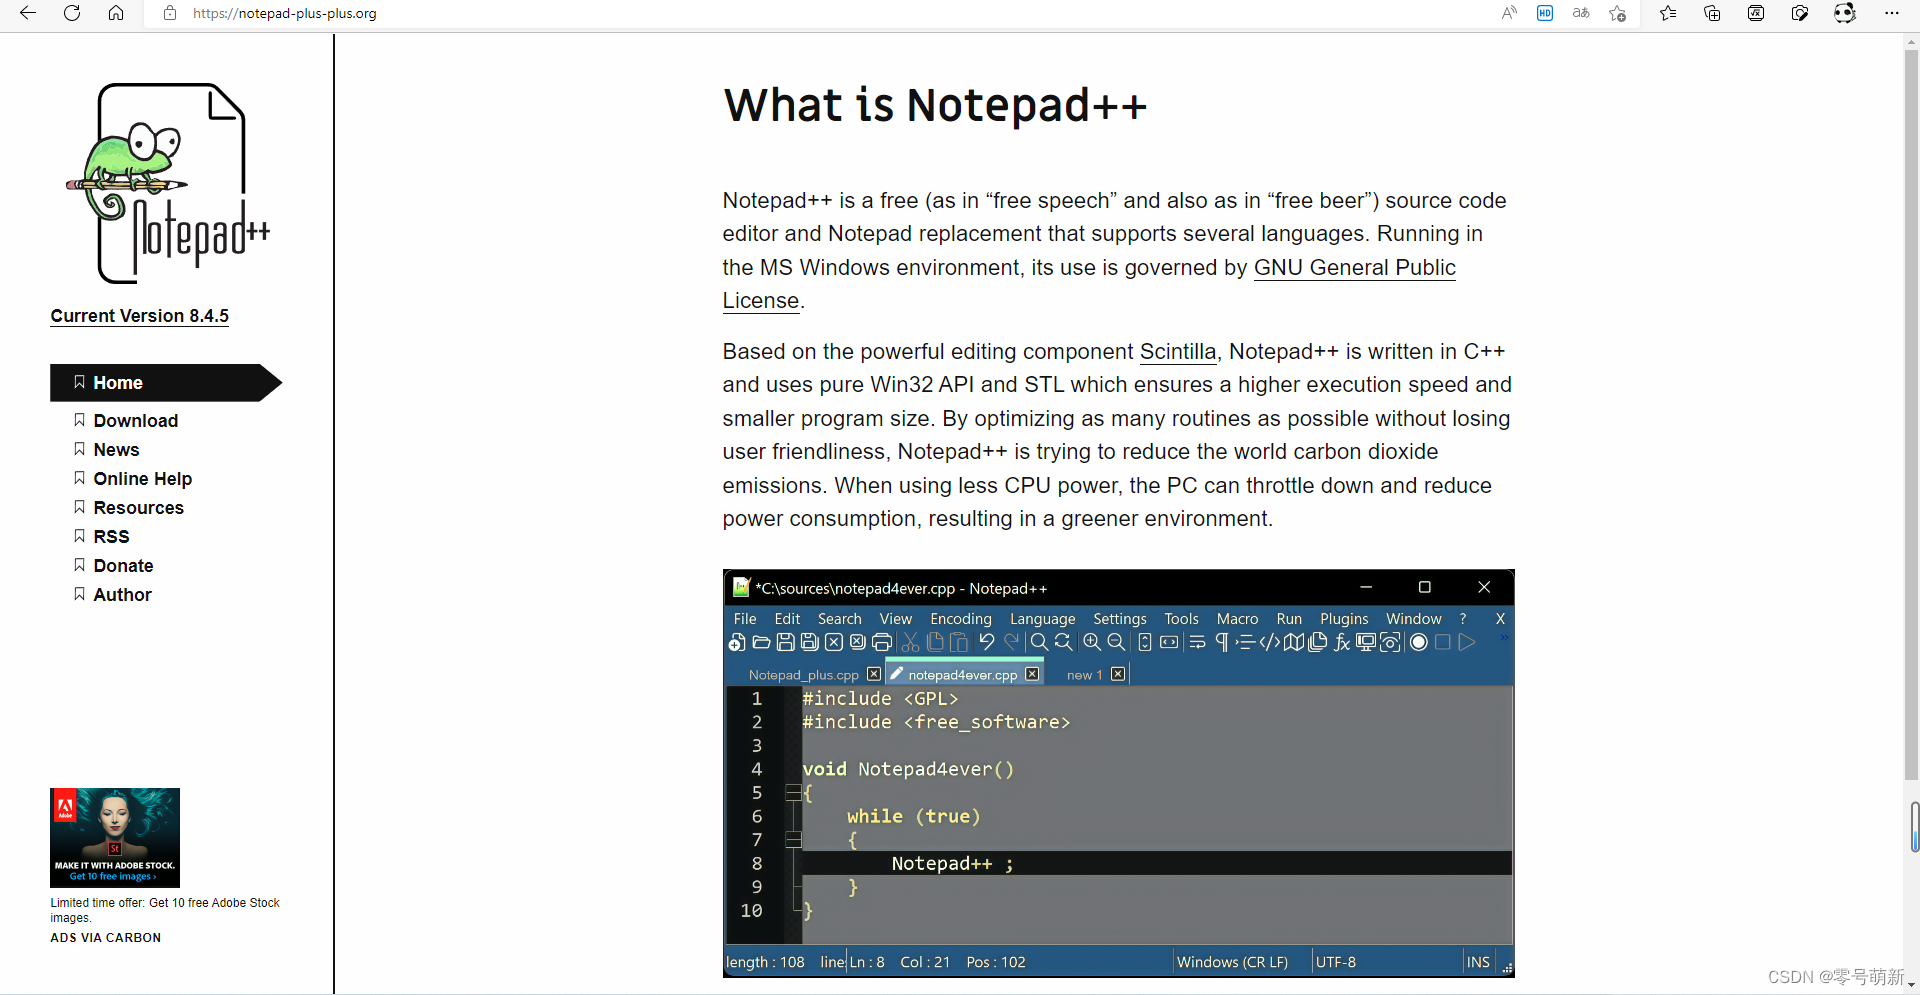Click File menu in the Notepad++ screenshot
The height and width of the screenshot is (995, 1920).
[745, 619]
